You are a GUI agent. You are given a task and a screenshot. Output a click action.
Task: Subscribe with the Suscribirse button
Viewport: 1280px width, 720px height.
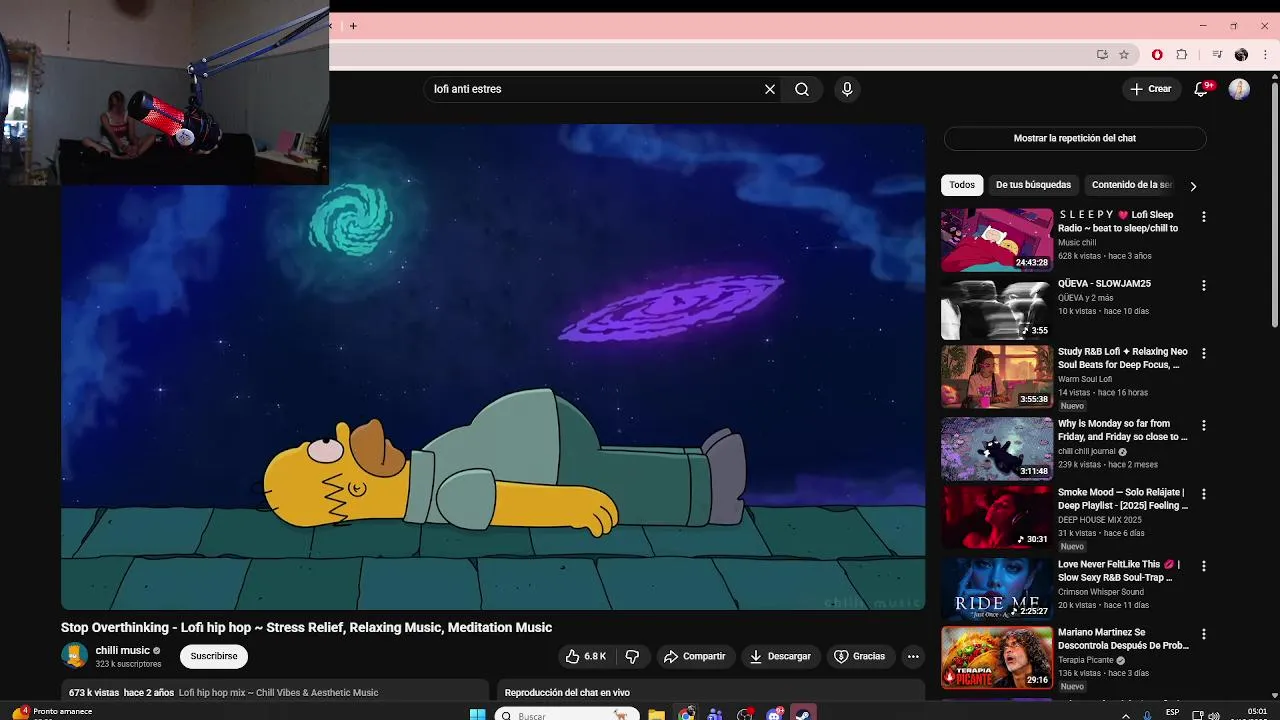[x=214, y=656]
